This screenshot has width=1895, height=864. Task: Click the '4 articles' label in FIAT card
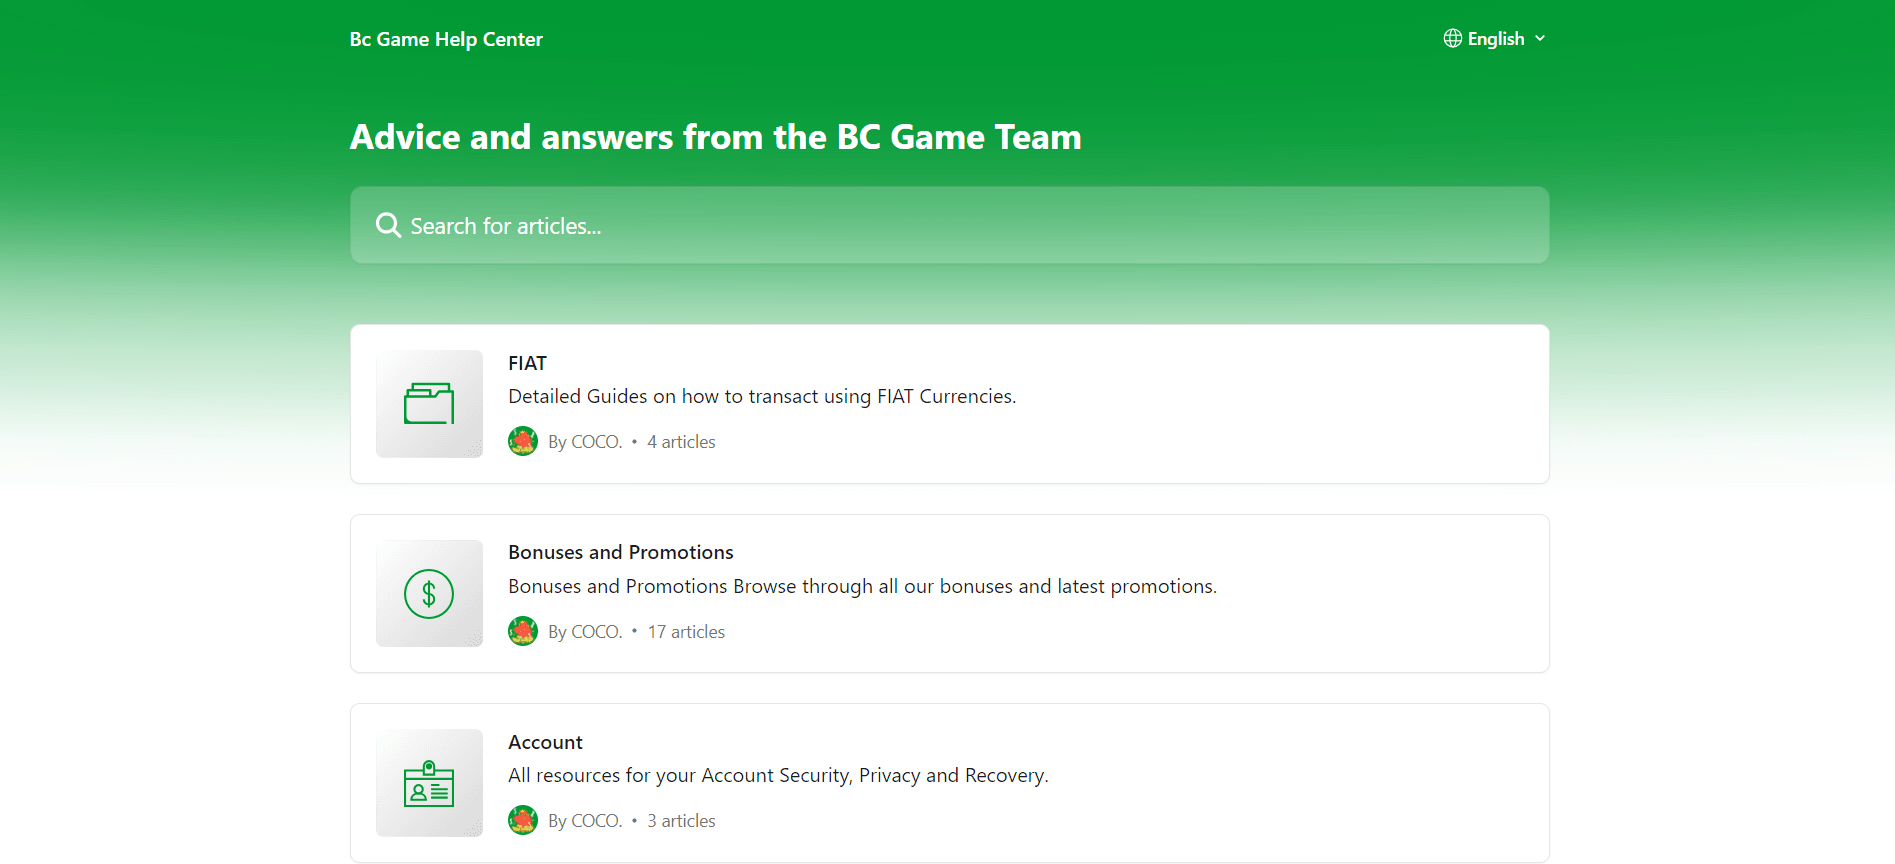(x=680, y=440)
